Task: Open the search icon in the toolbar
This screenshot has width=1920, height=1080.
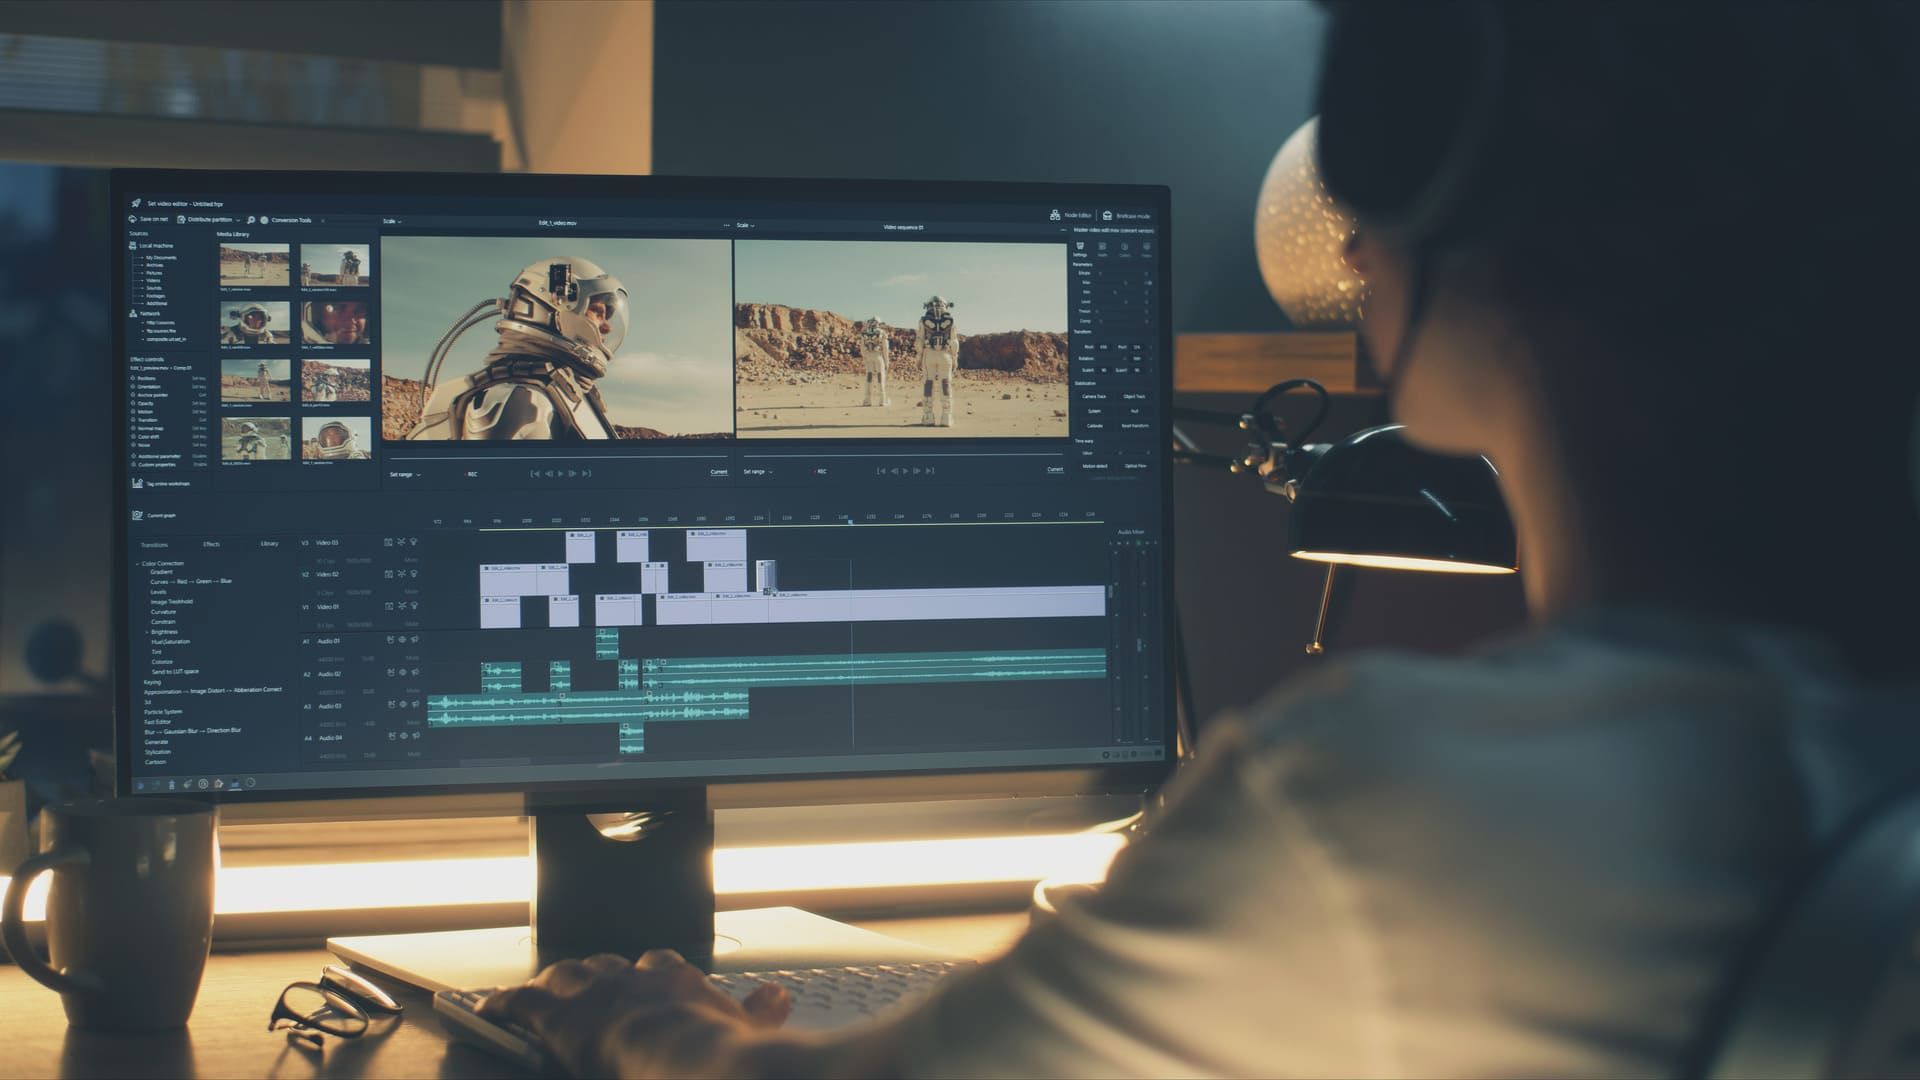Action: (x=252, y=219)
